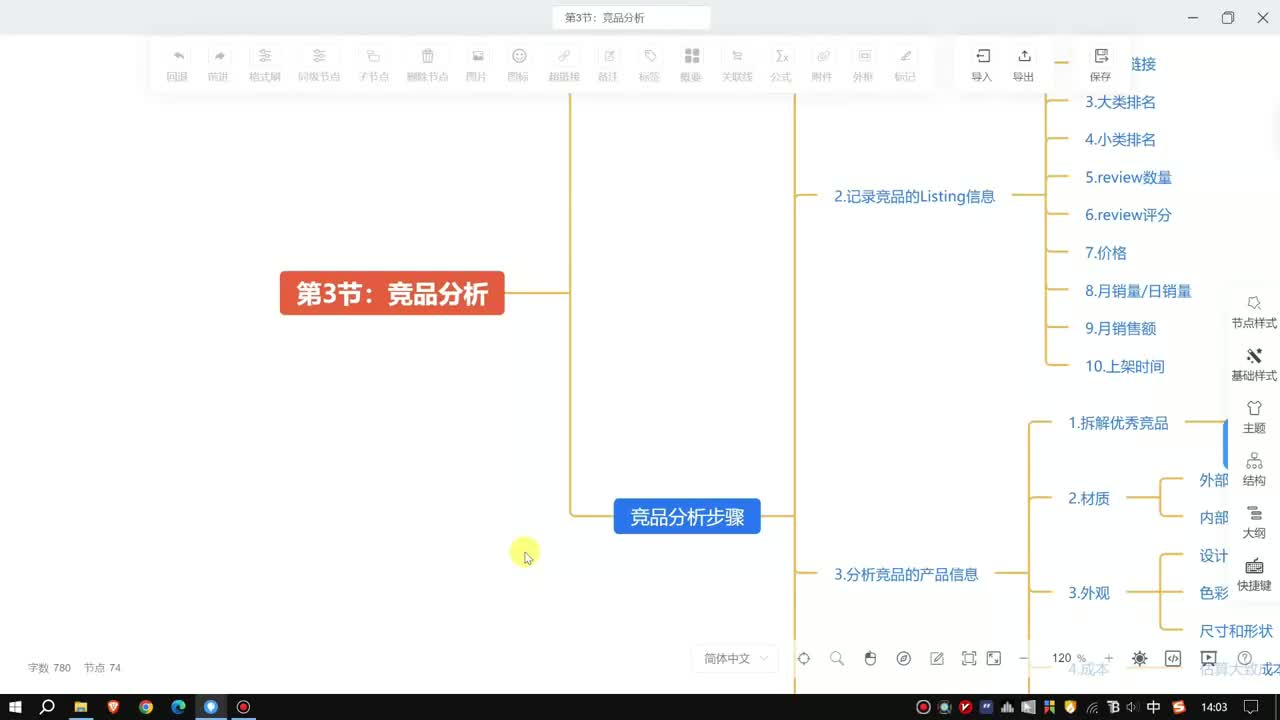The image size is (1280, 720).
Task: Click the fullscreen expand icon
Action: (x=994, y=658)
